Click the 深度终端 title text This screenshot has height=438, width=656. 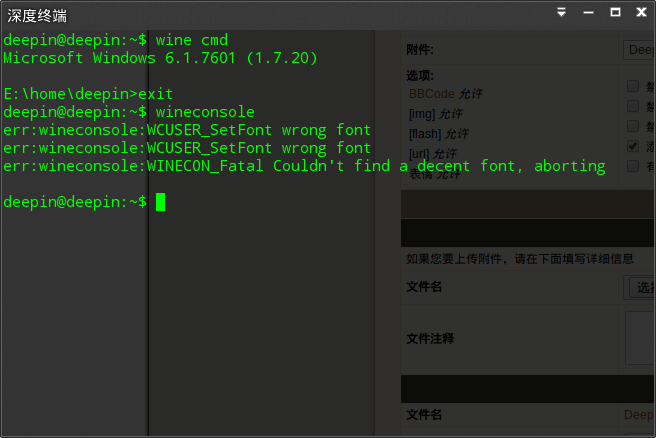click(37, 16)
